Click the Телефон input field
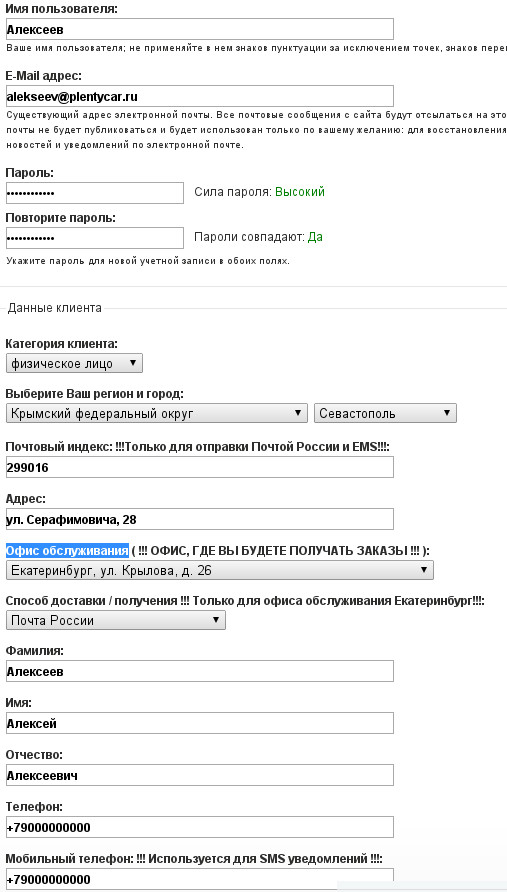Viewport: 507px width, 892px height. click(x=200, y=827)
